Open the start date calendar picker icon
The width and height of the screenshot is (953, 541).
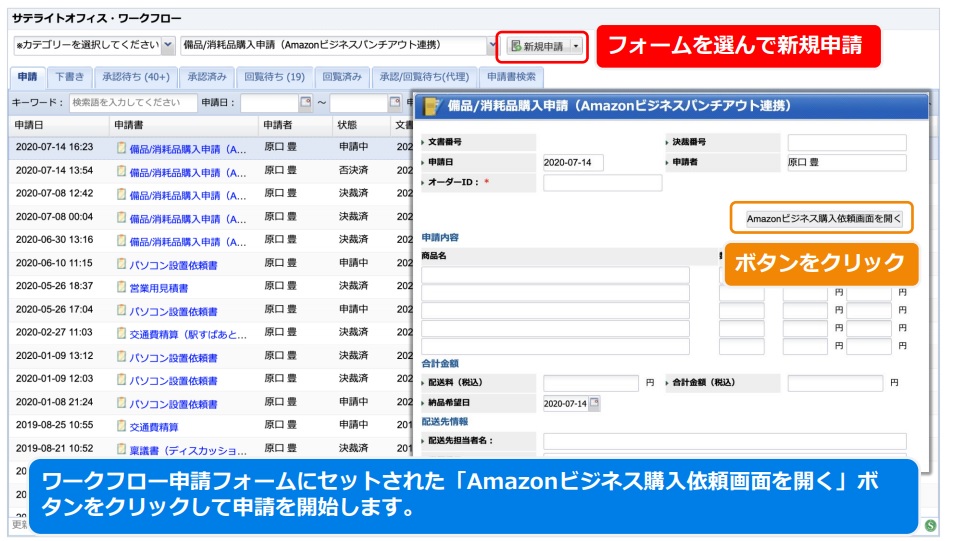pyautogui.click(x=306, y=103)
